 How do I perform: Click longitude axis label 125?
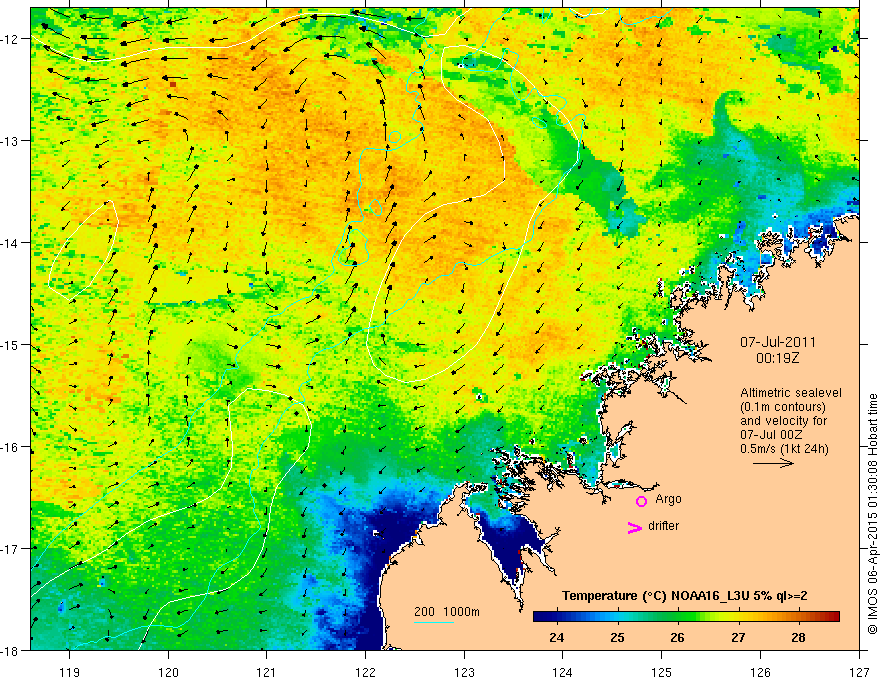coord(662,672)
